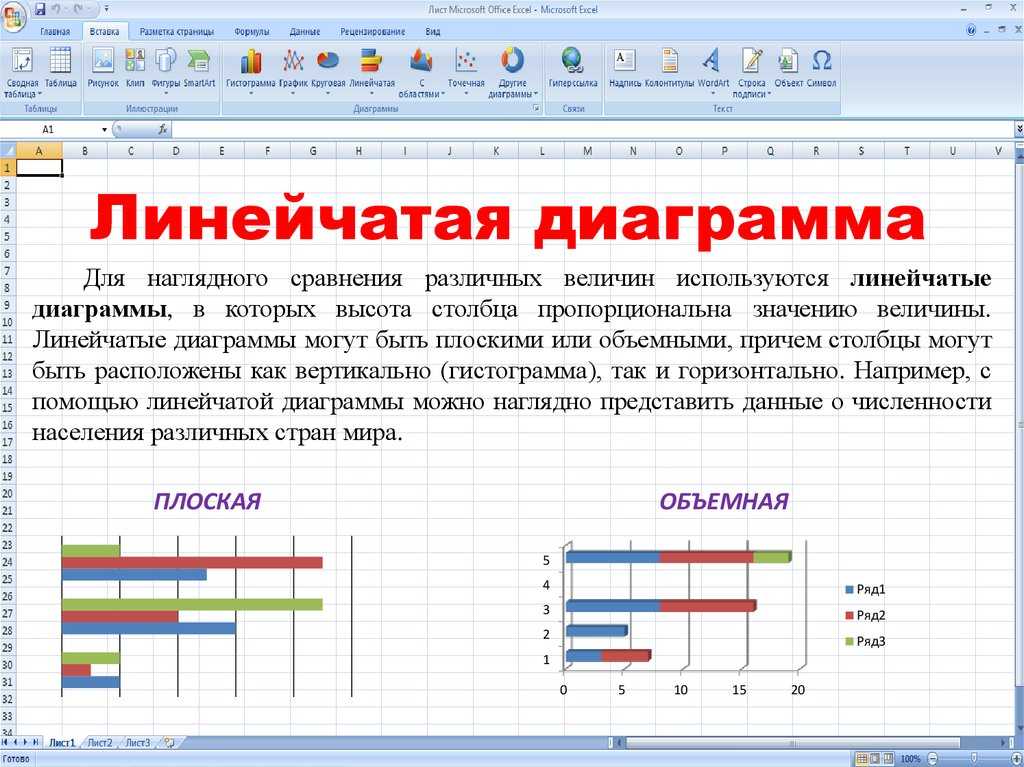Open the Клип clip art pane

click(135, 67)
